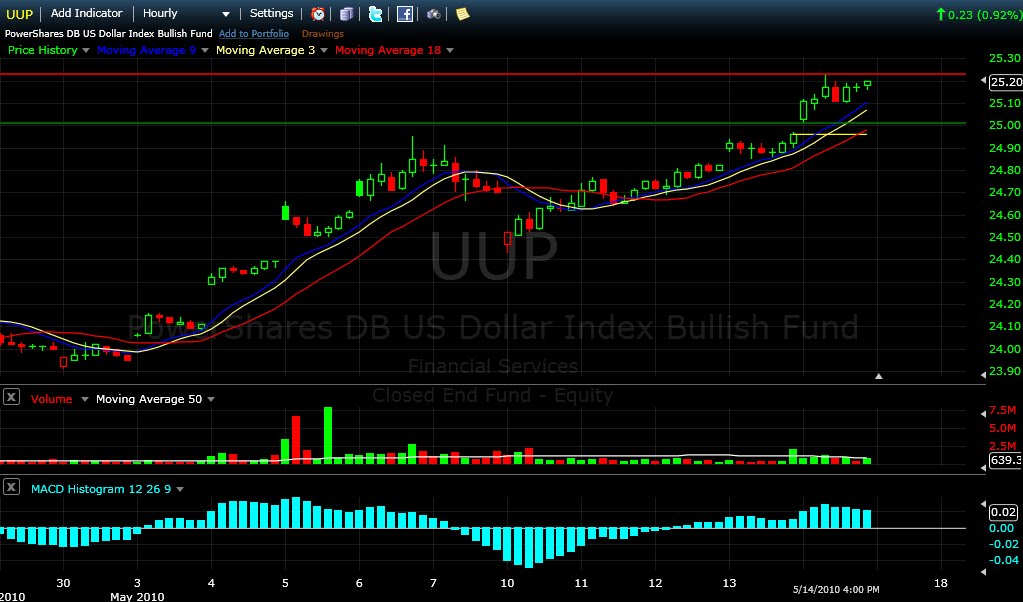Open the yellow sticky note icon

tap(462, 14)
